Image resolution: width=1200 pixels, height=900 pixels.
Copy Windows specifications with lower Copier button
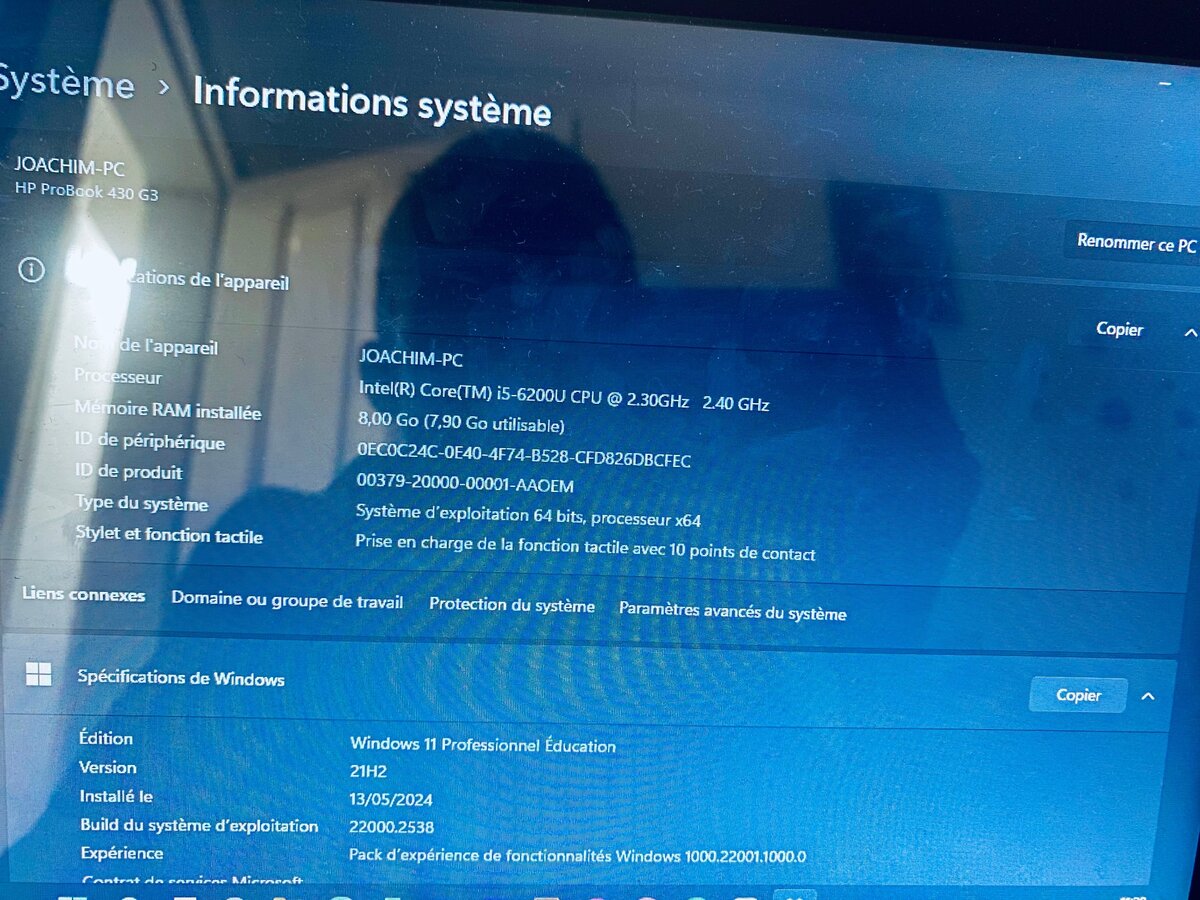click(x=1078, y=695)
